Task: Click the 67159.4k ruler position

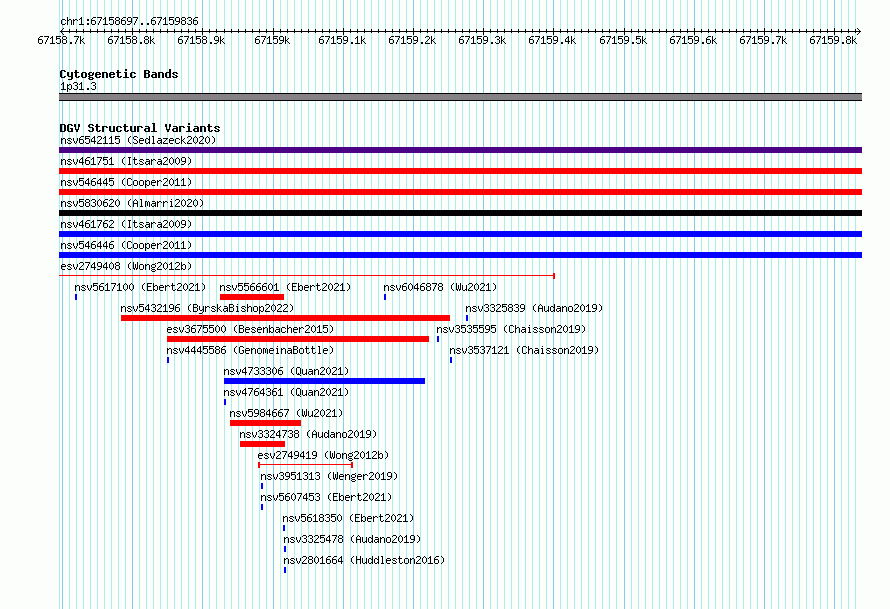Action: point(552,40)
